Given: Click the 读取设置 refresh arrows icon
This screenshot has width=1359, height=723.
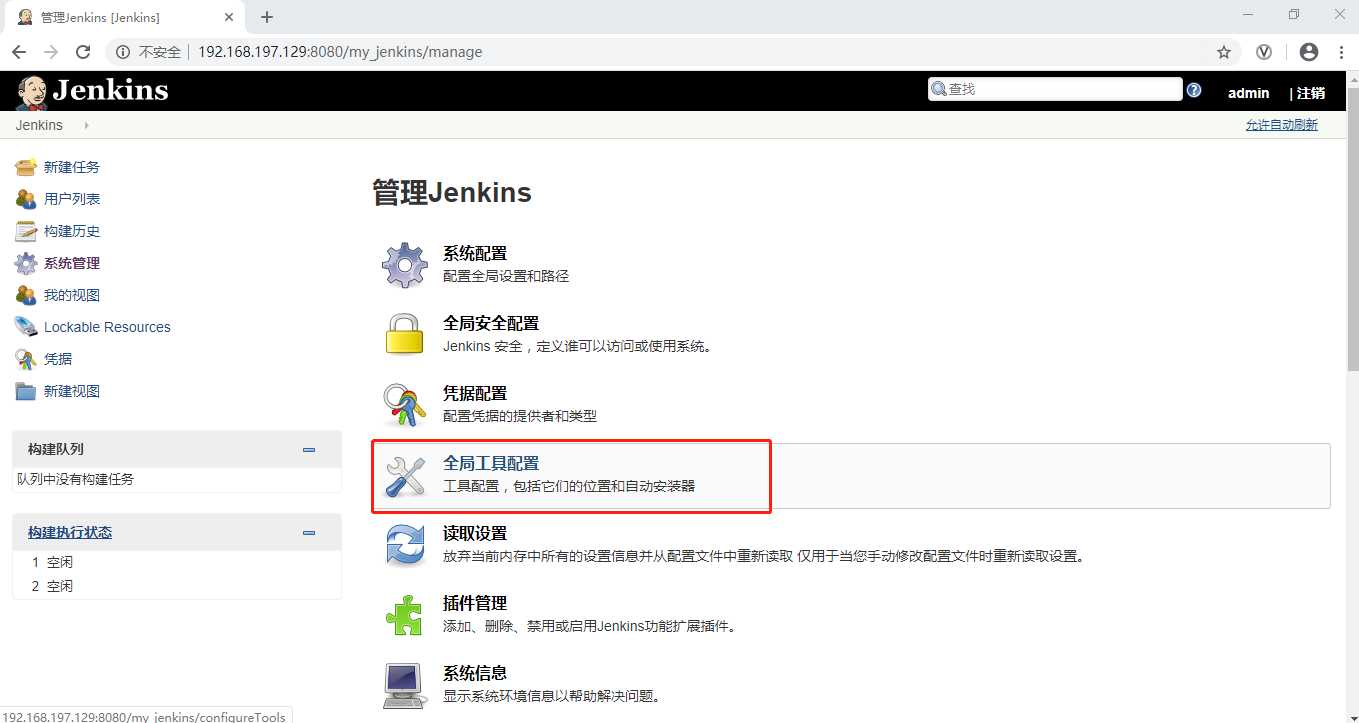Looking at the screenshot, I should [405, 546].
